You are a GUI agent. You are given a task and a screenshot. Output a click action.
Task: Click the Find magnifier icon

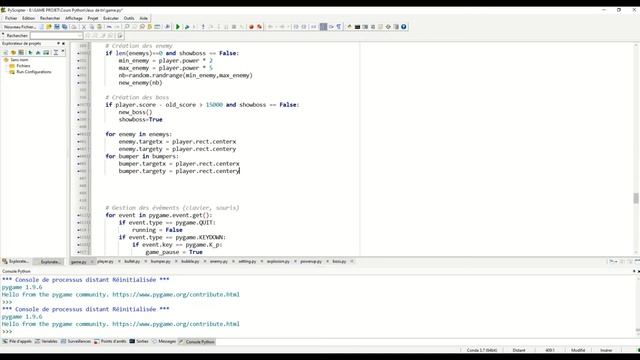pos(127,27)
